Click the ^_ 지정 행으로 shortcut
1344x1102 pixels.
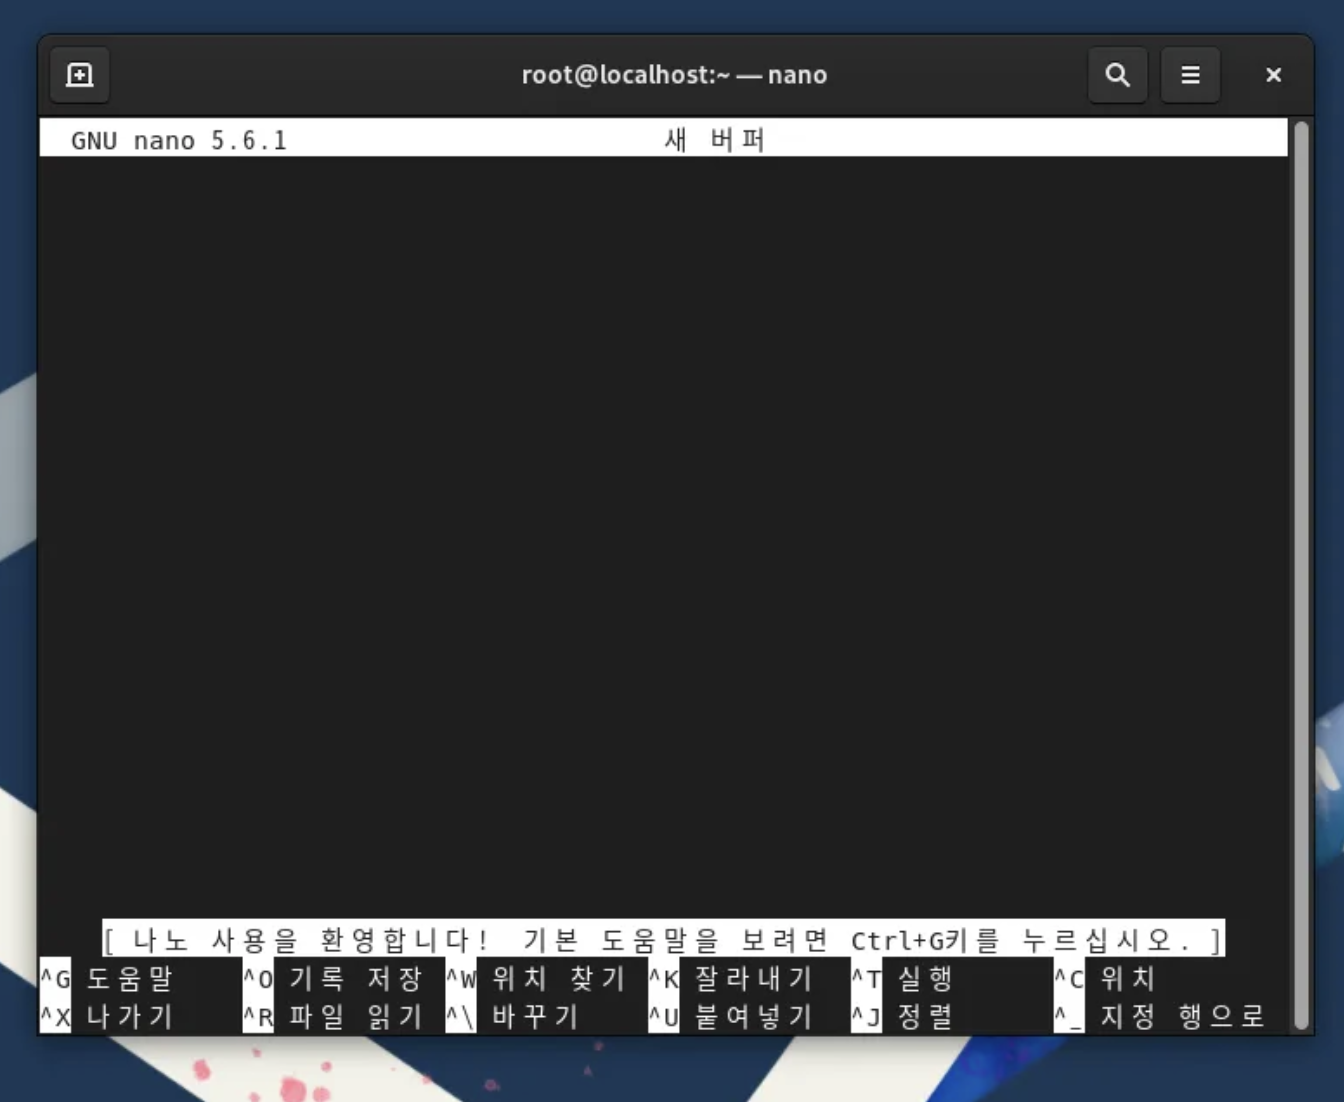pos(1161,1016)
